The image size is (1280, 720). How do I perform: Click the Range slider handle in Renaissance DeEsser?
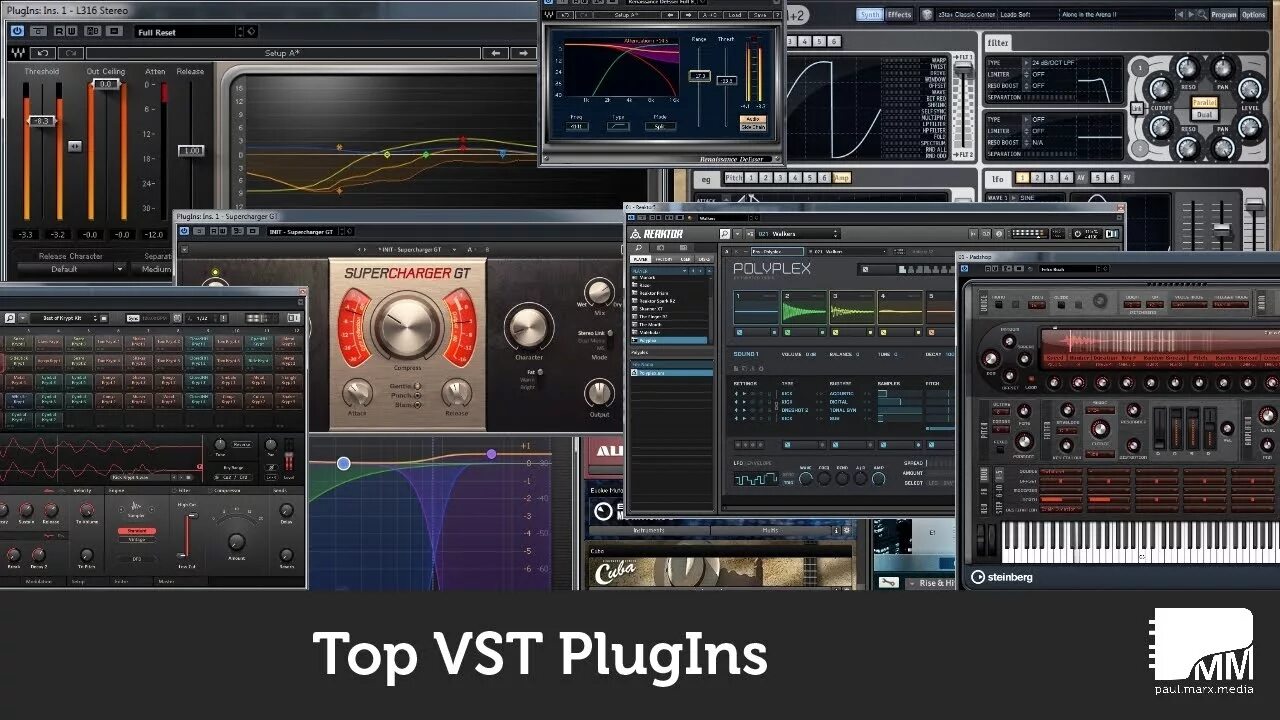coord(701,76)
